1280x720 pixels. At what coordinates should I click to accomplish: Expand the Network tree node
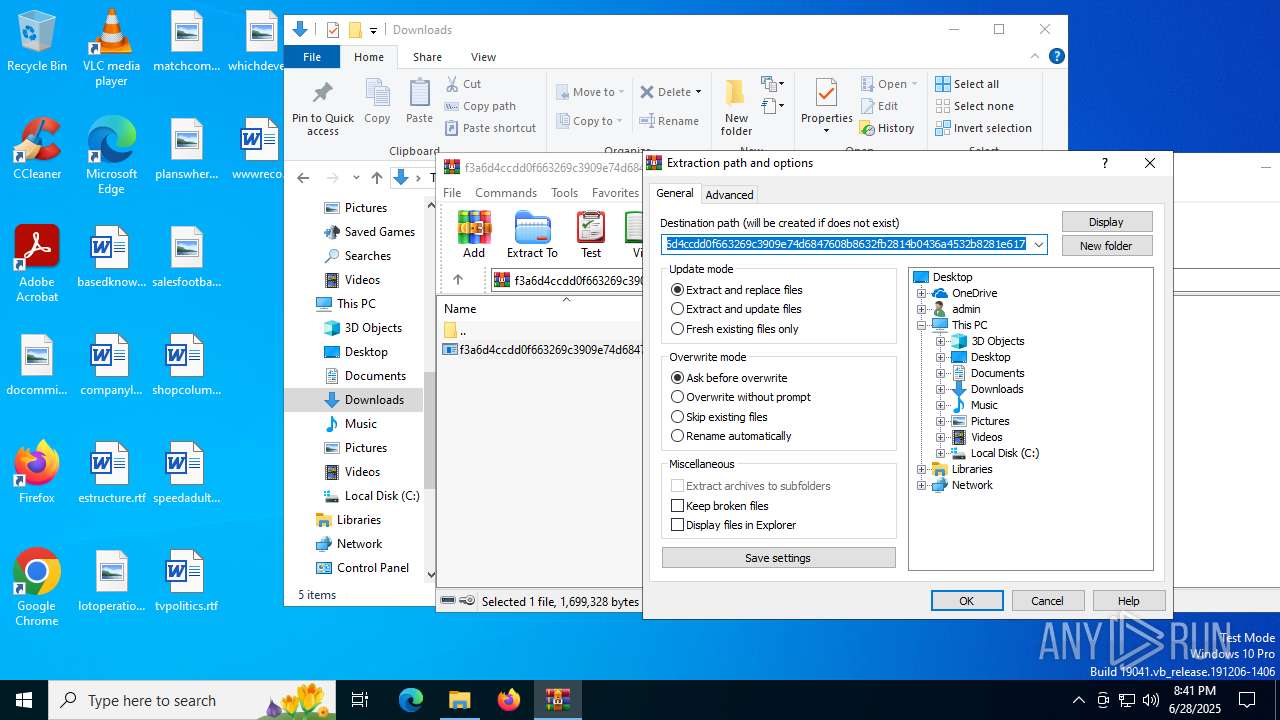[922, 485]
